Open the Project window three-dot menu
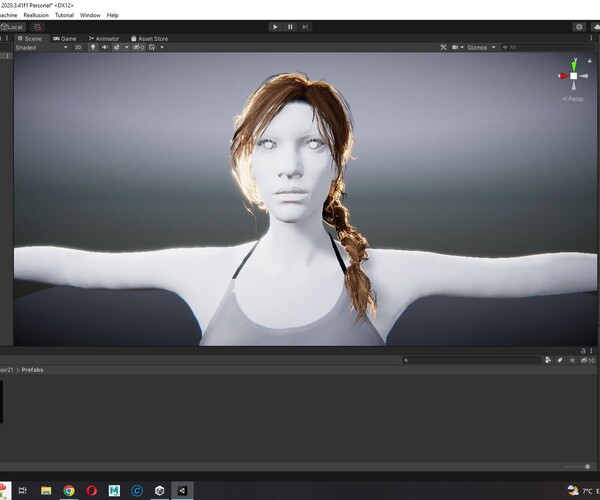The width and height of the screenshot is (600, 500). [591, 351]
